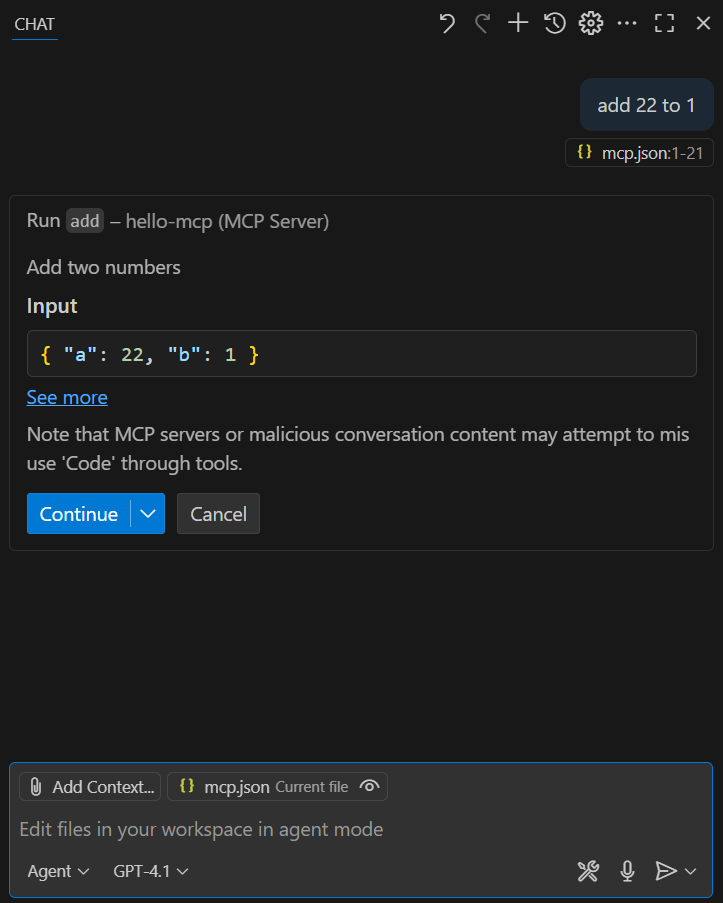Viewport: 723px width, 903px height.
Task: Undo the last chat action
Action: [446, 22]
